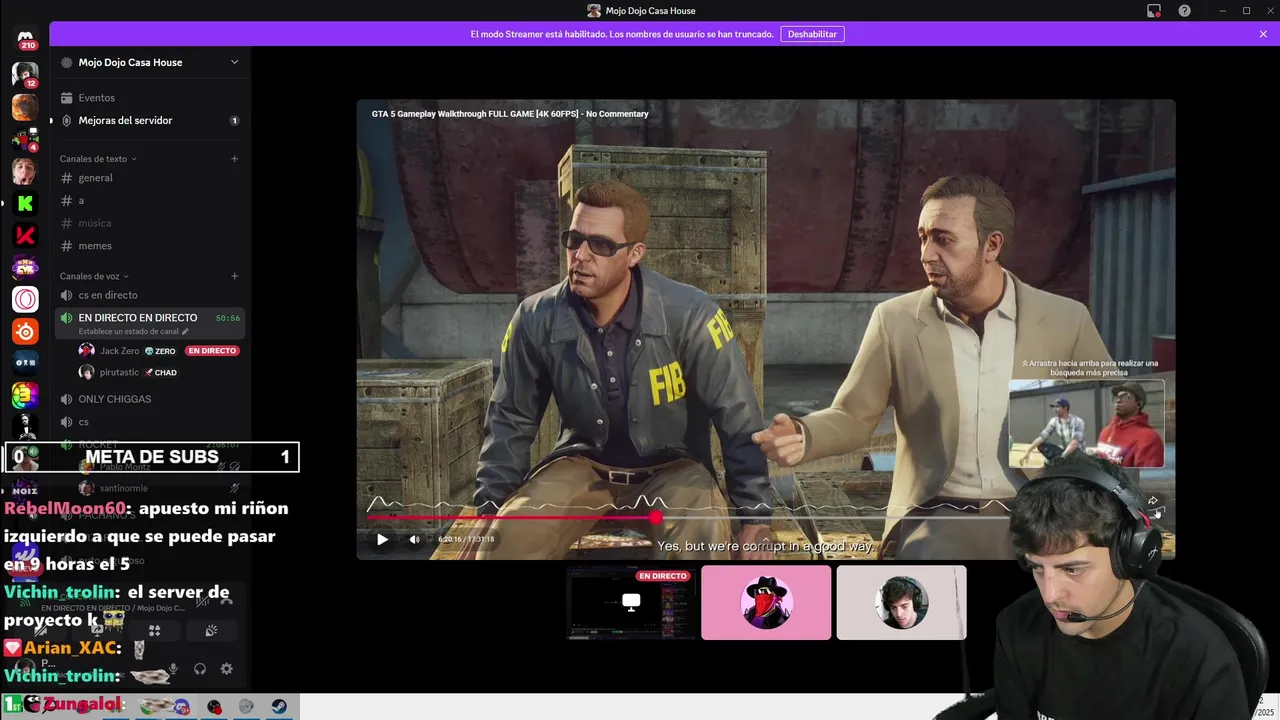The width and height of the screenshot is (1280, 720).
Task: Open the server with 12 notification badge
Action: tap(25, 74)
